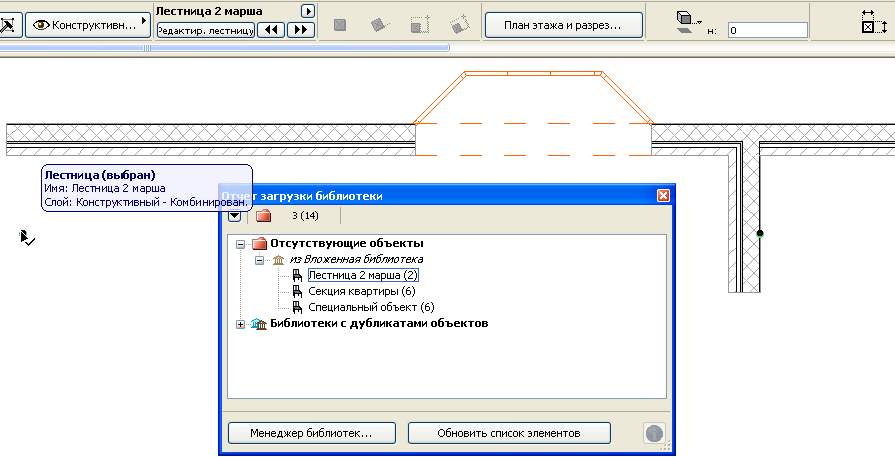895x457 pixels.
Task: Collapse the Отсутствующие объекты tree node
Action: click(240, 244)
